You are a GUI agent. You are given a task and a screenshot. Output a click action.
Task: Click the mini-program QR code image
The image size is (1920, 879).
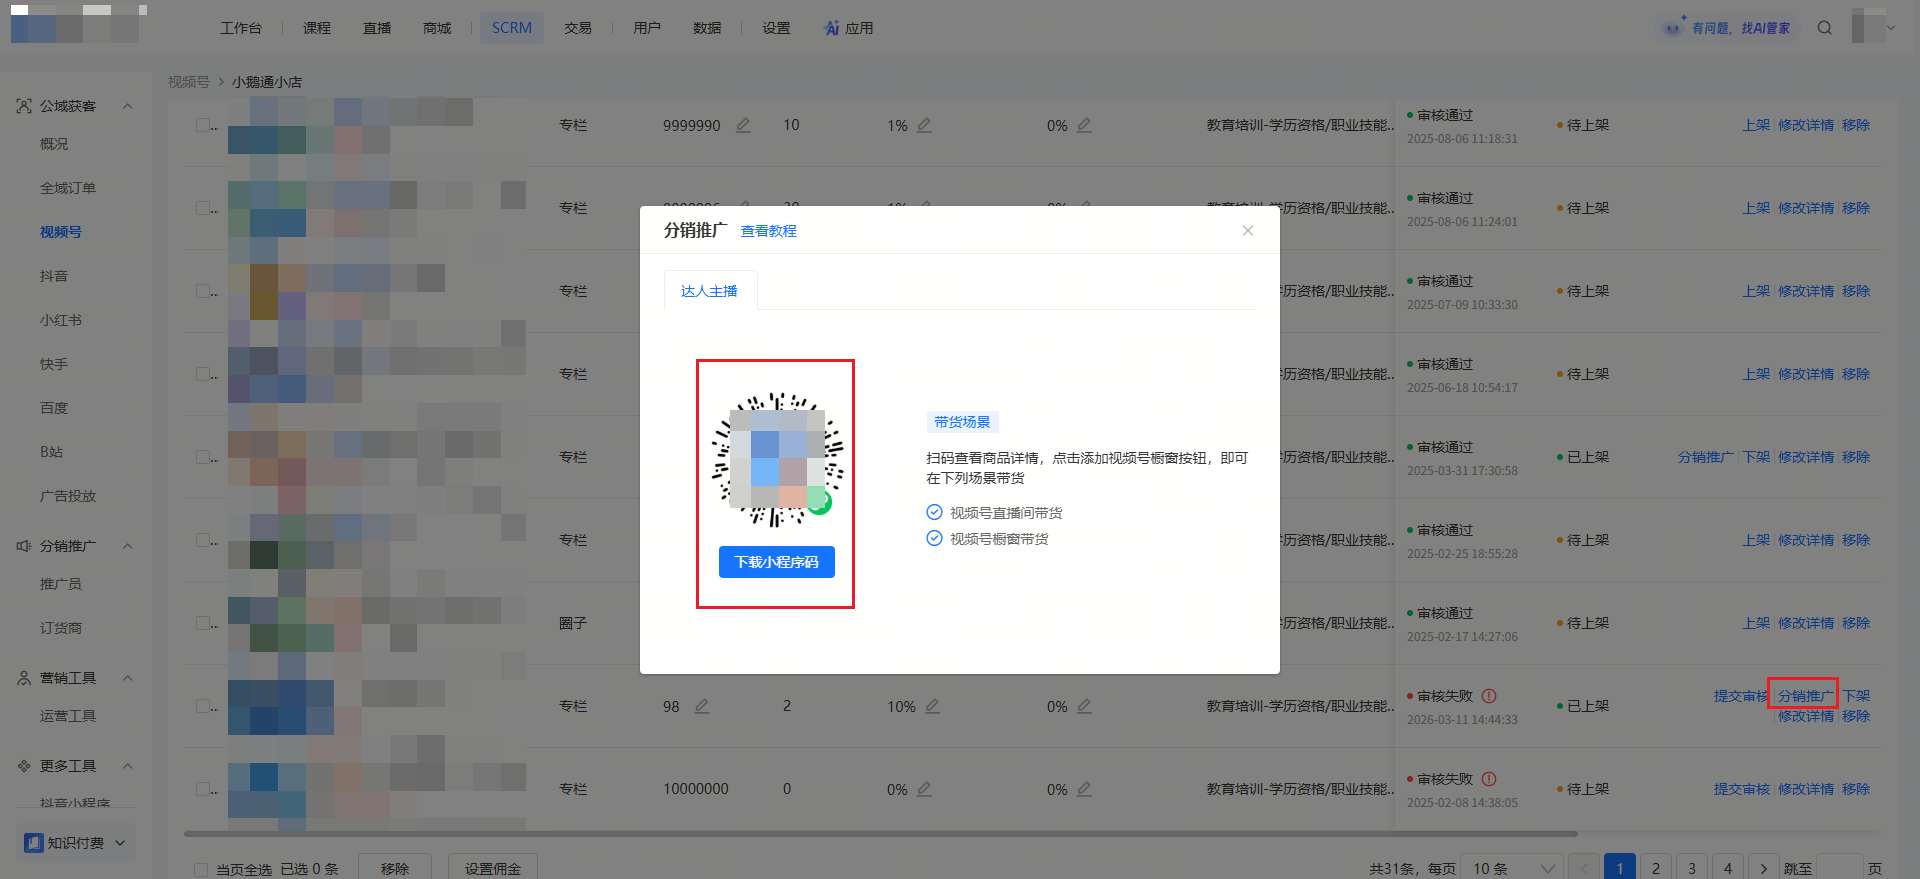(x=777, y=460)
